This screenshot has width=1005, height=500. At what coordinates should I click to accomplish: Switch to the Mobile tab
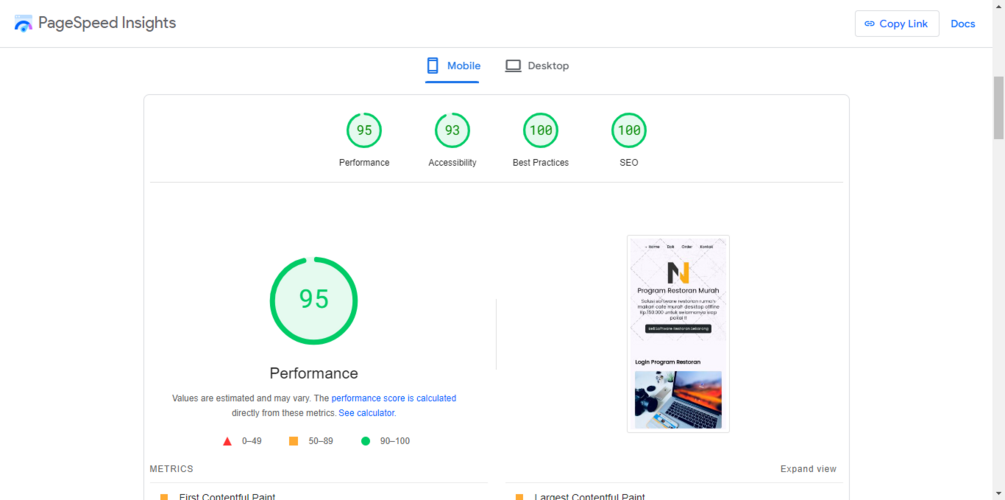pyautogui.click(x=453, y=65)
